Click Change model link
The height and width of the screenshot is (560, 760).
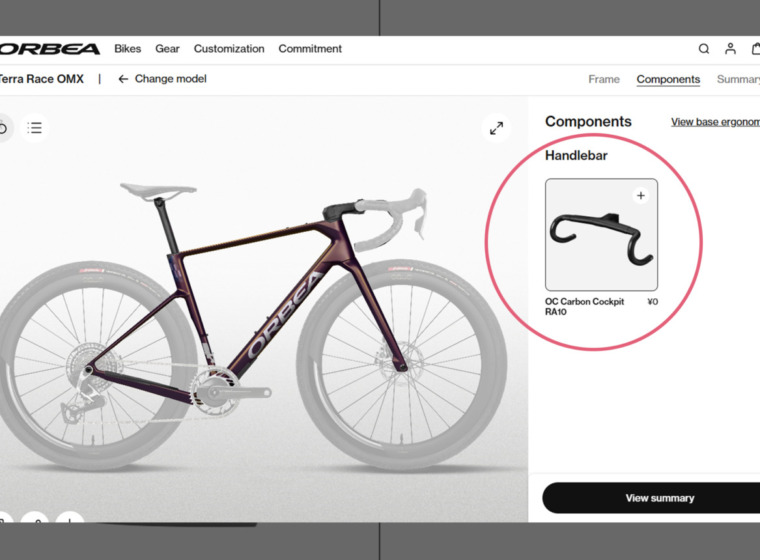(x=170, y=79)
